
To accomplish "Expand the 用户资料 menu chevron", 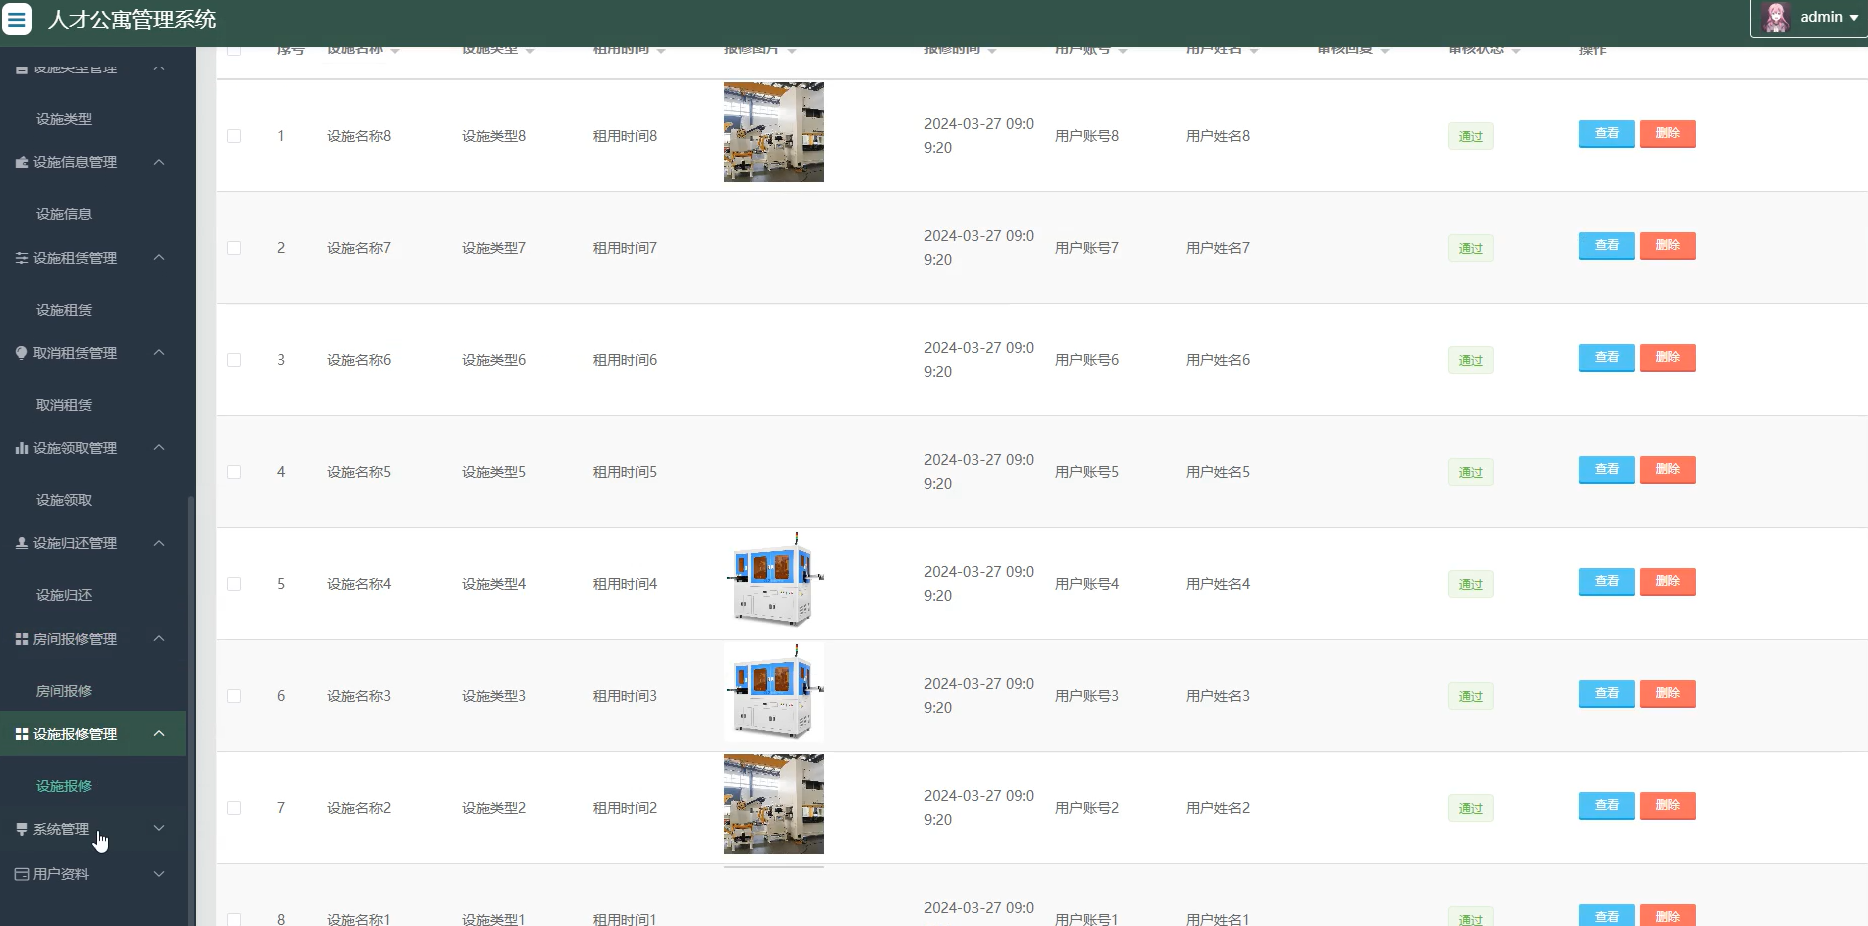I will click(x=159, y=874).
